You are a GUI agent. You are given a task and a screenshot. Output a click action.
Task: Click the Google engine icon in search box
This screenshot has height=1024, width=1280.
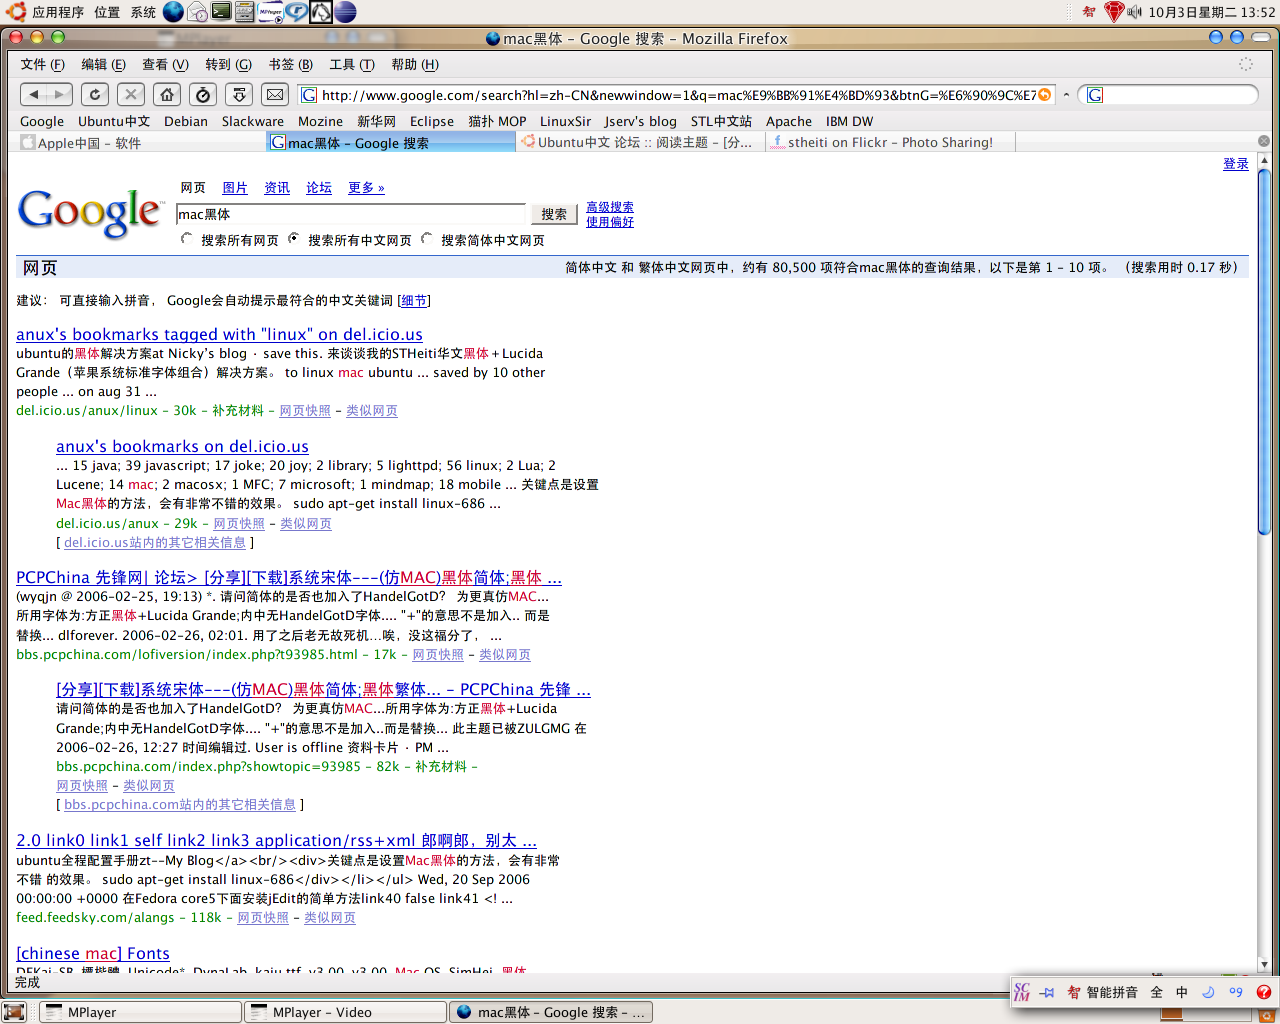click(x=1095, y=95)
